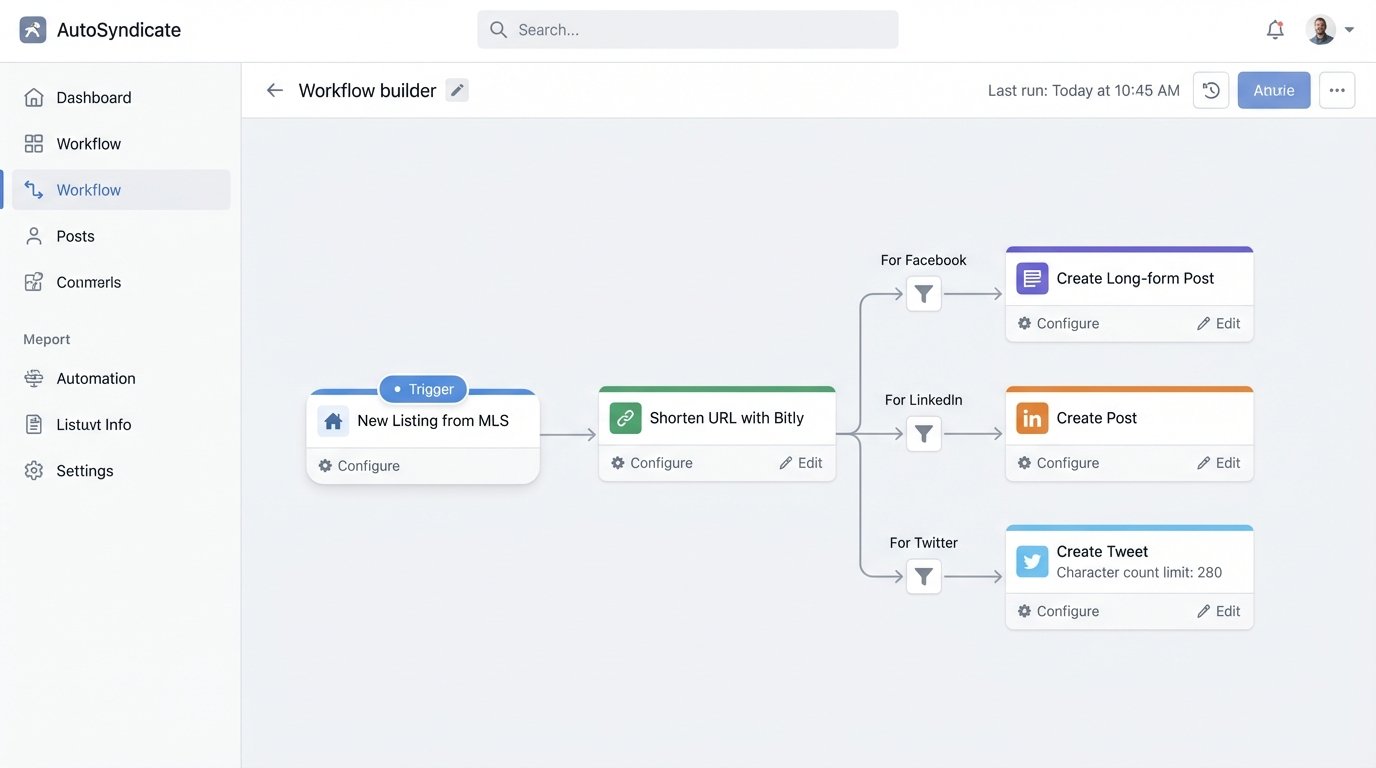Toggle the filter on the For Facebook branch
This screenshot has height=768, width=1376.
click(923, 292)
